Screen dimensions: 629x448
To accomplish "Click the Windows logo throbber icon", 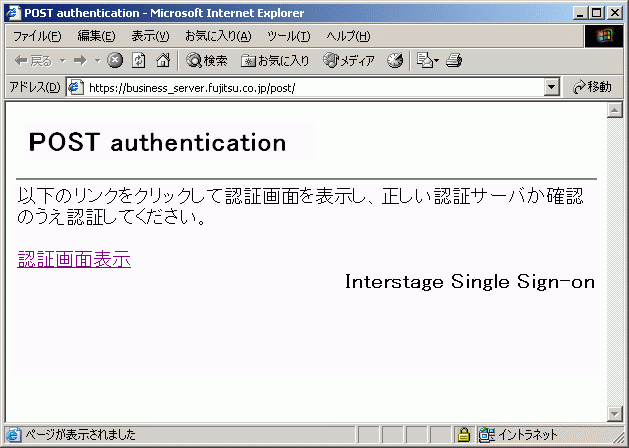I will 604,36.
